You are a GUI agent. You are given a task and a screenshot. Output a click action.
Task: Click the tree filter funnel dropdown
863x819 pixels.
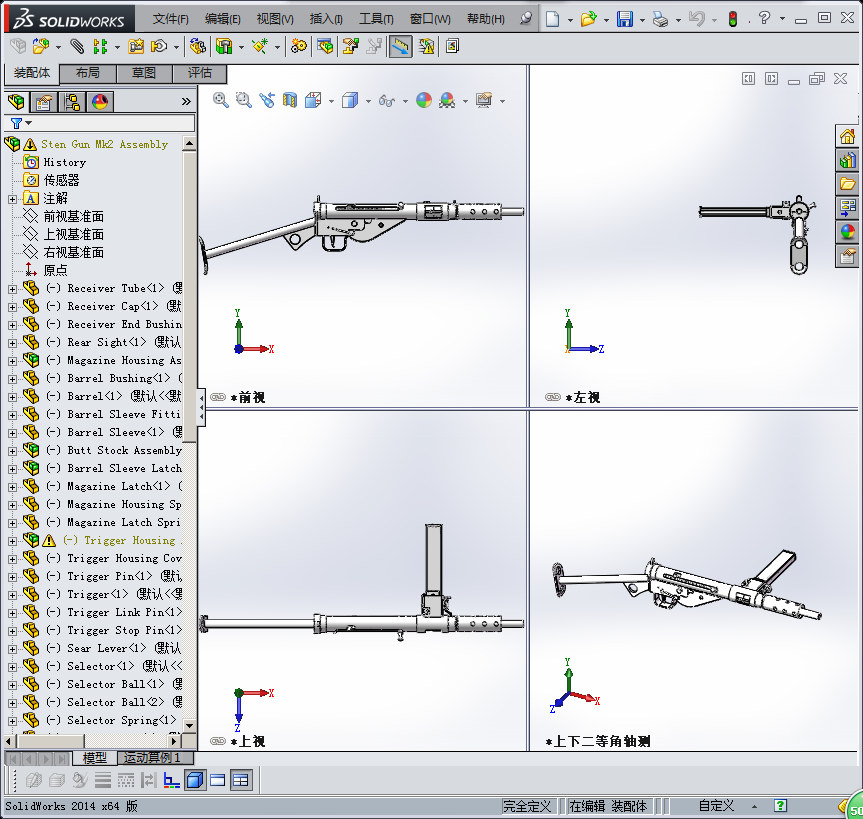pyautogui.click(x=21, y=123)
